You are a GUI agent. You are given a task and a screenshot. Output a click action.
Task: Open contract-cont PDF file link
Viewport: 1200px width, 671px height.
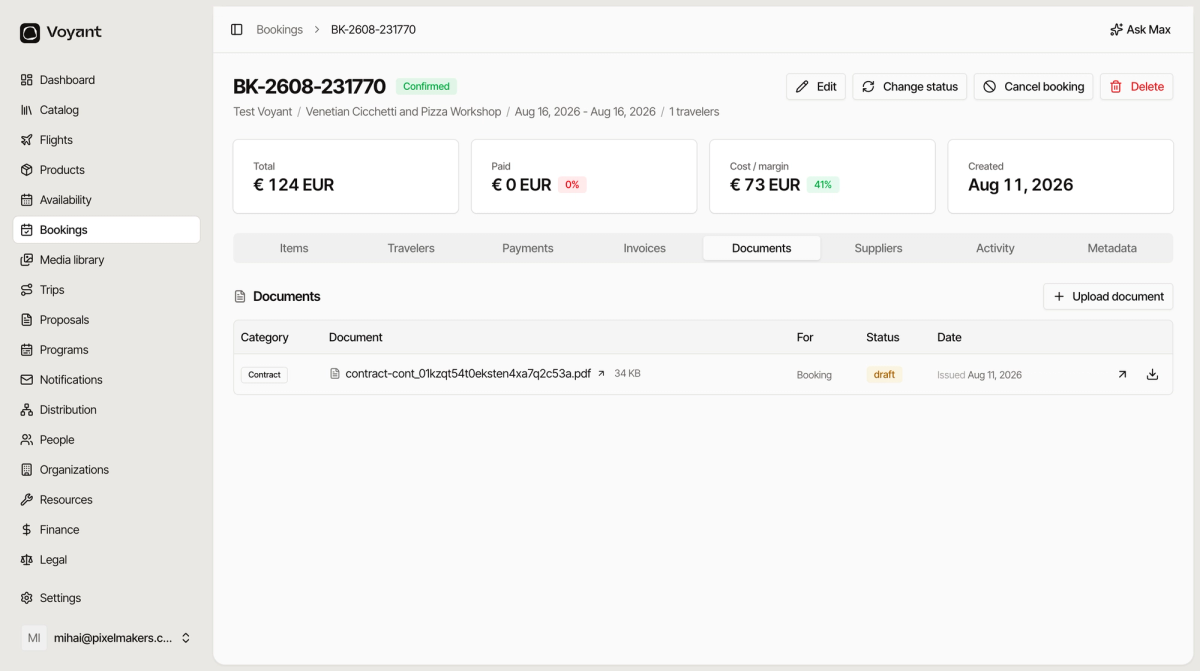(468, 374)
